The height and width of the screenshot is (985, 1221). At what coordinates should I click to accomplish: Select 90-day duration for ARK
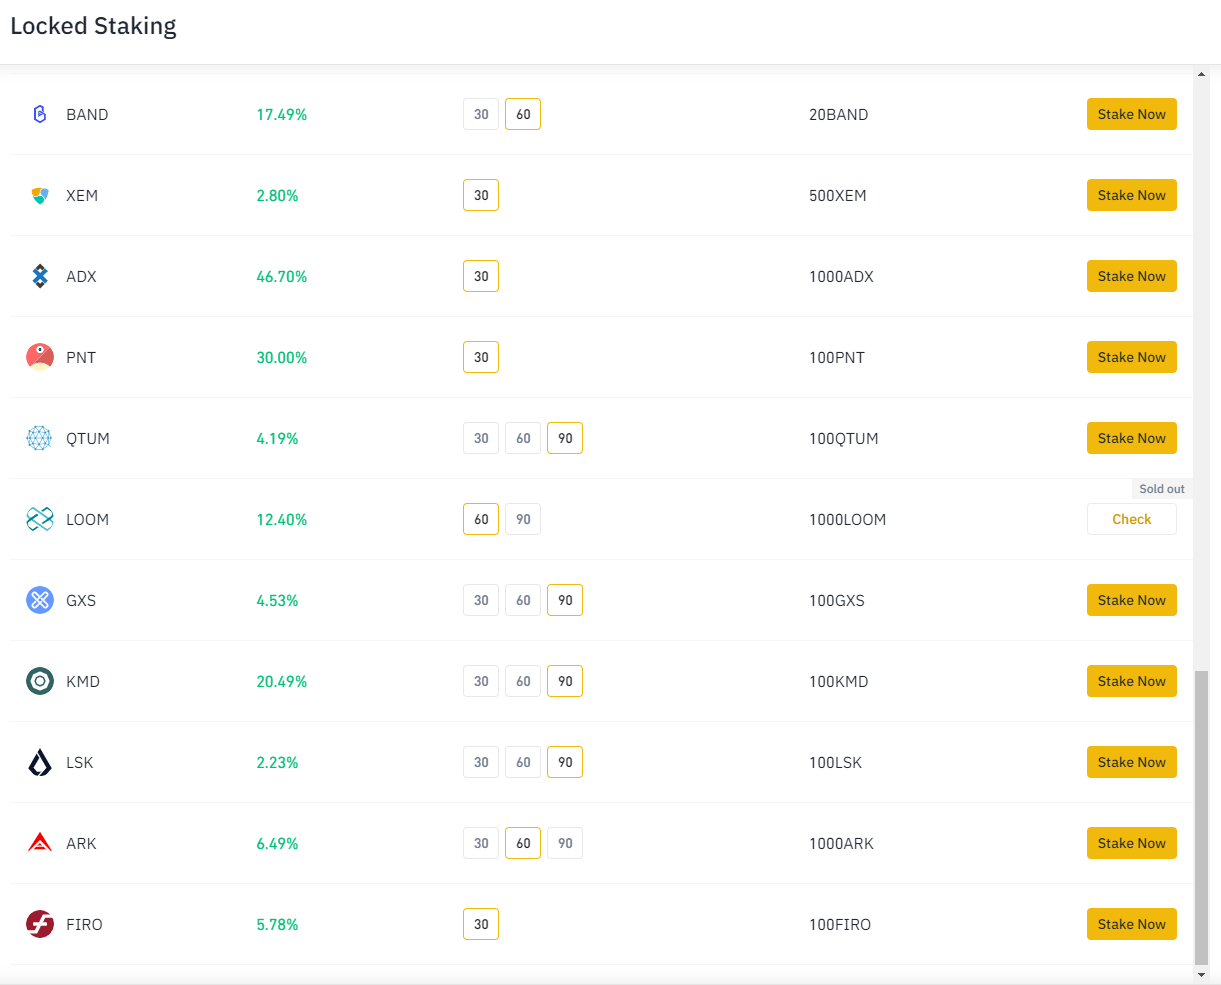coord(565,843)
